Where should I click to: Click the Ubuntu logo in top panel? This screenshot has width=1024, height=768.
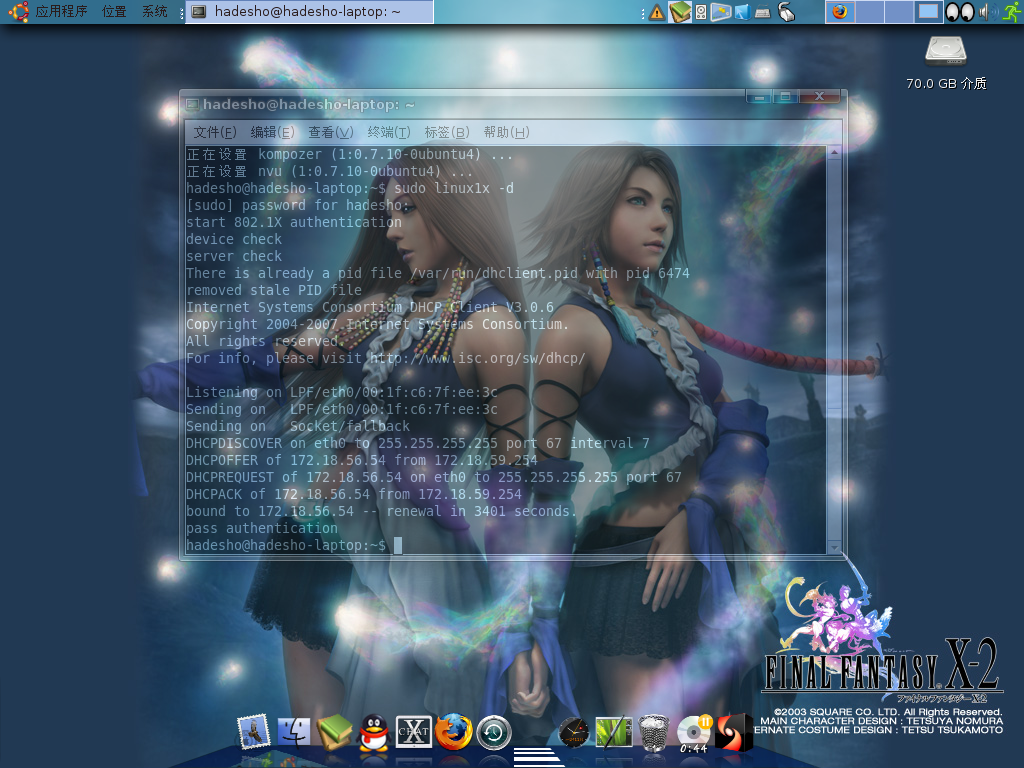[x=18, y=11]
